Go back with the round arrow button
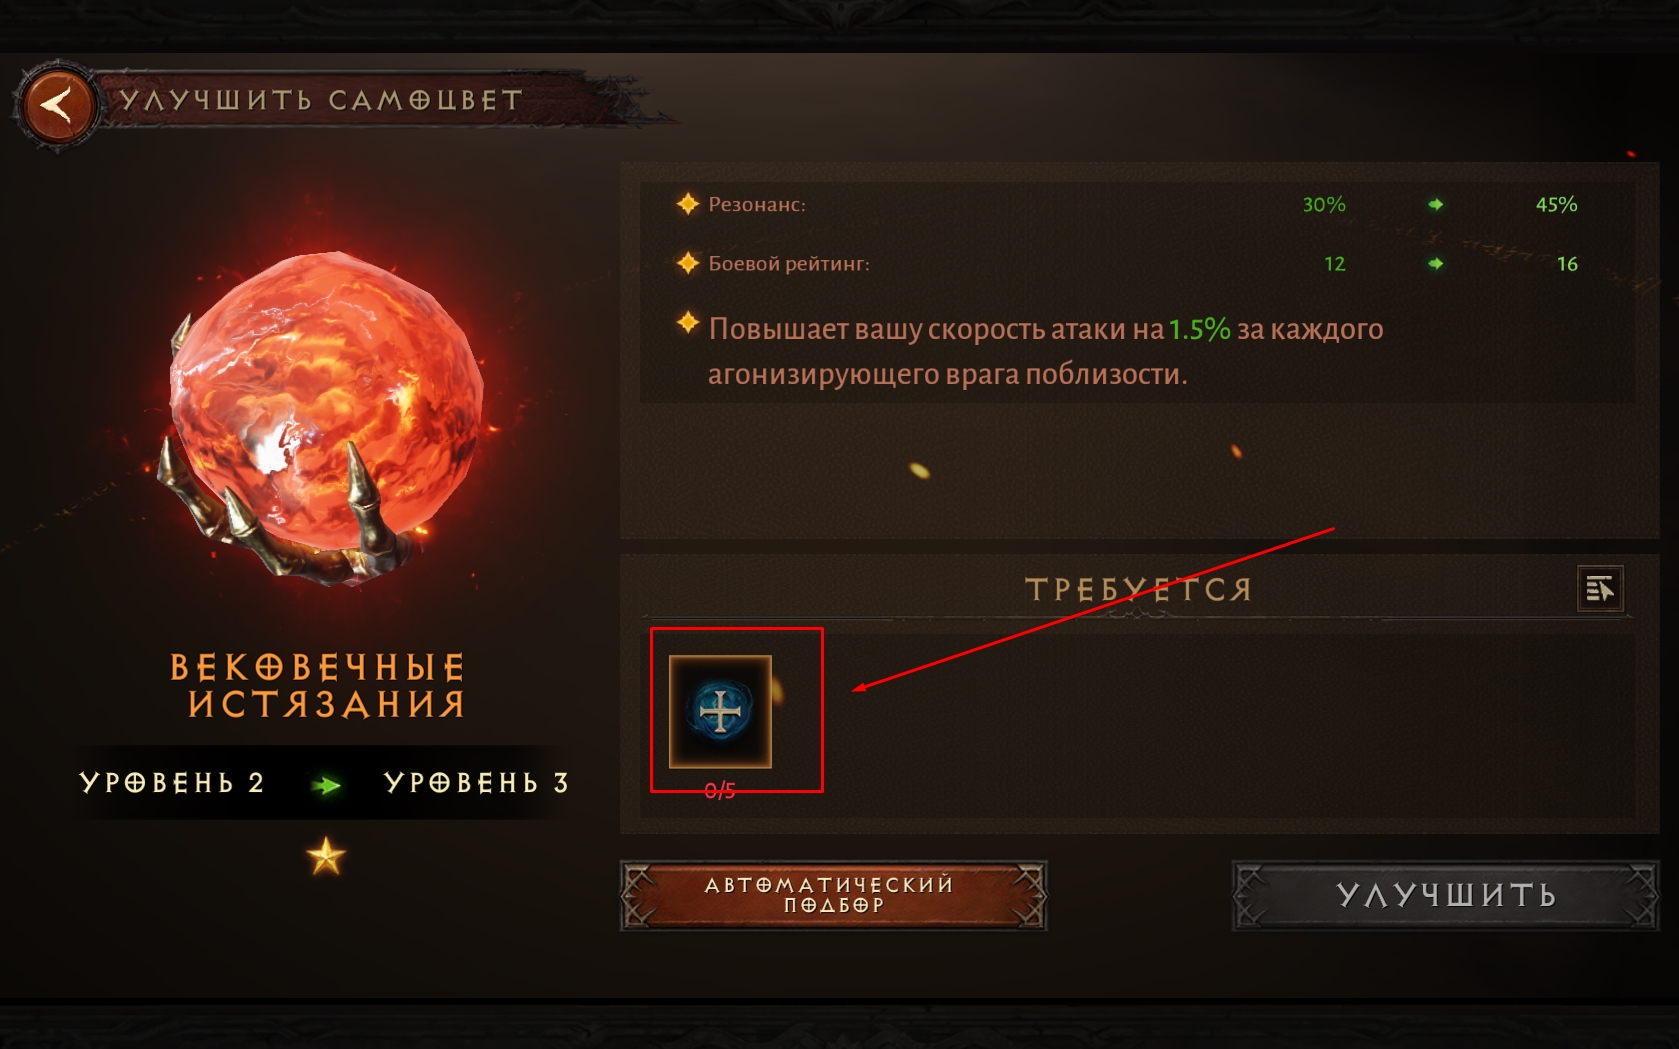The image size is (1679, 1049). 57,105
